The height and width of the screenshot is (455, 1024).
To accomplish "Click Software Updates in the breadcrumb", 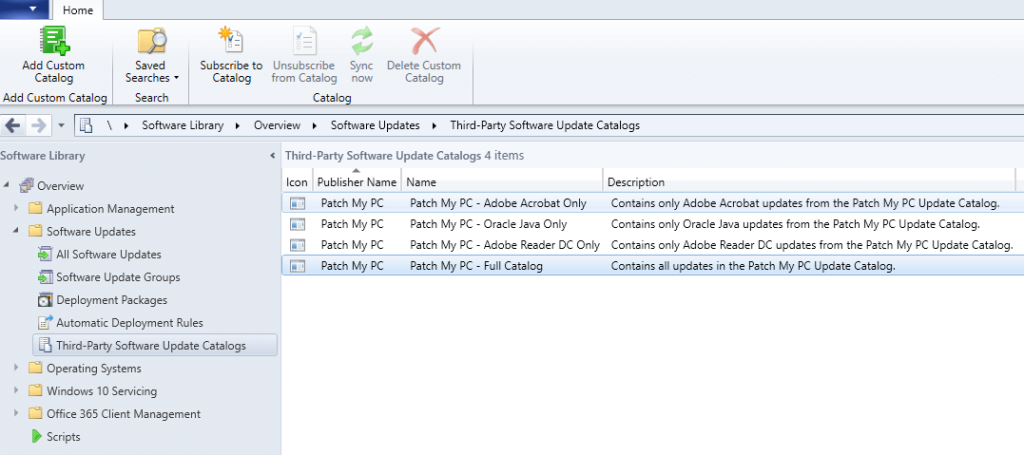I will [375, 125].
